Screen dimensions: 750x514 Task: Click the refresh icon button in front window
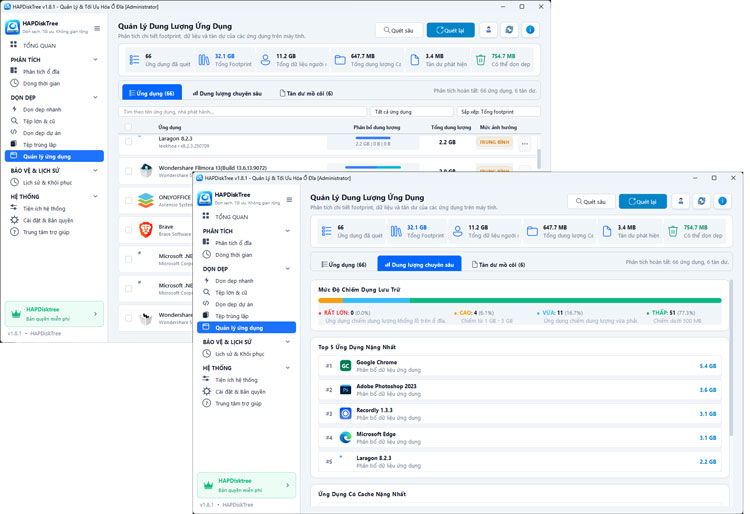(701, 201)
